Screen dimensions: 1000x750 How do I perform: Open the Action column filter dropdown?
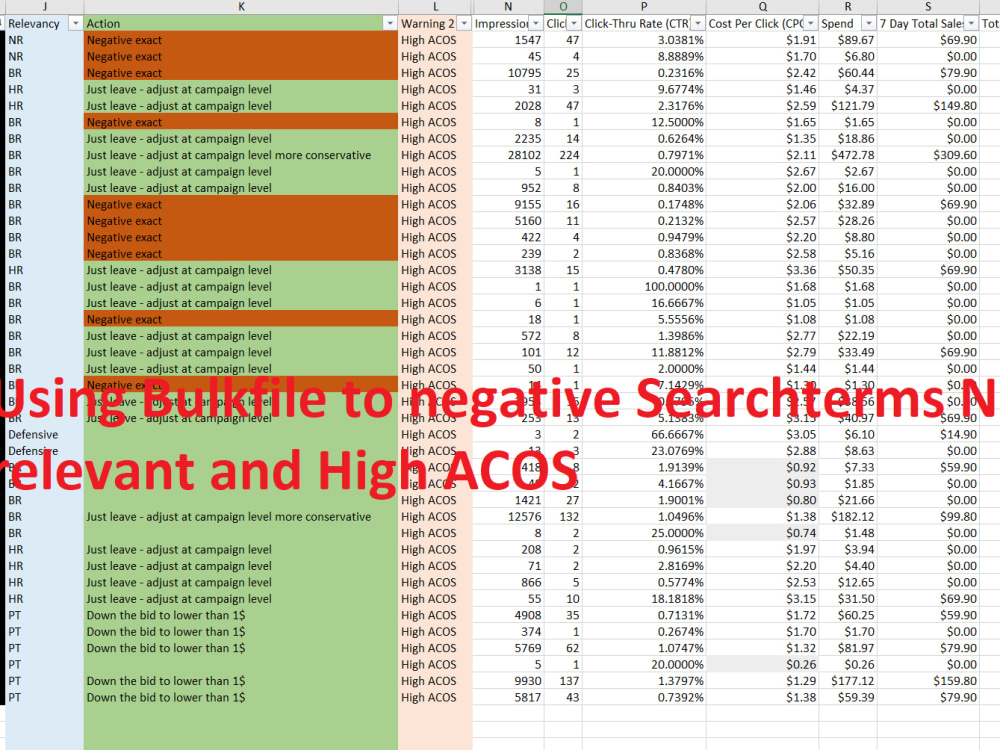click(x=390, y=24)
